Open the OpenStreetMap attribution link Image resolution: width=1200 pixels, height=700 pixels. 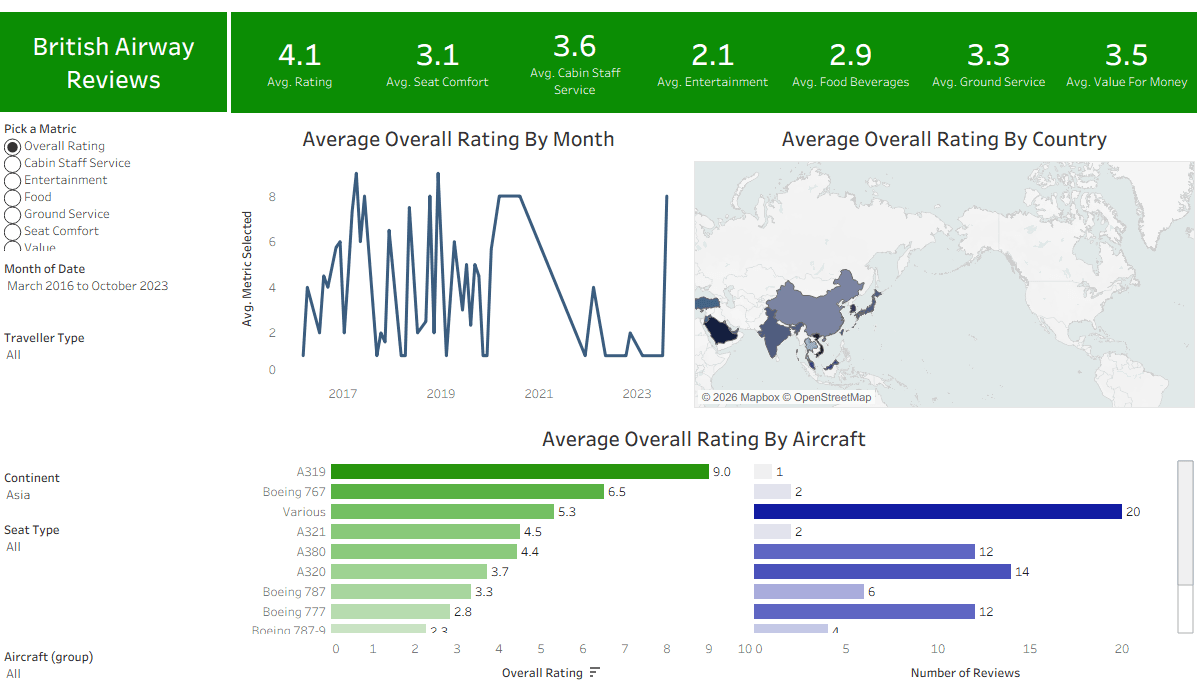[x=826, y=398]
